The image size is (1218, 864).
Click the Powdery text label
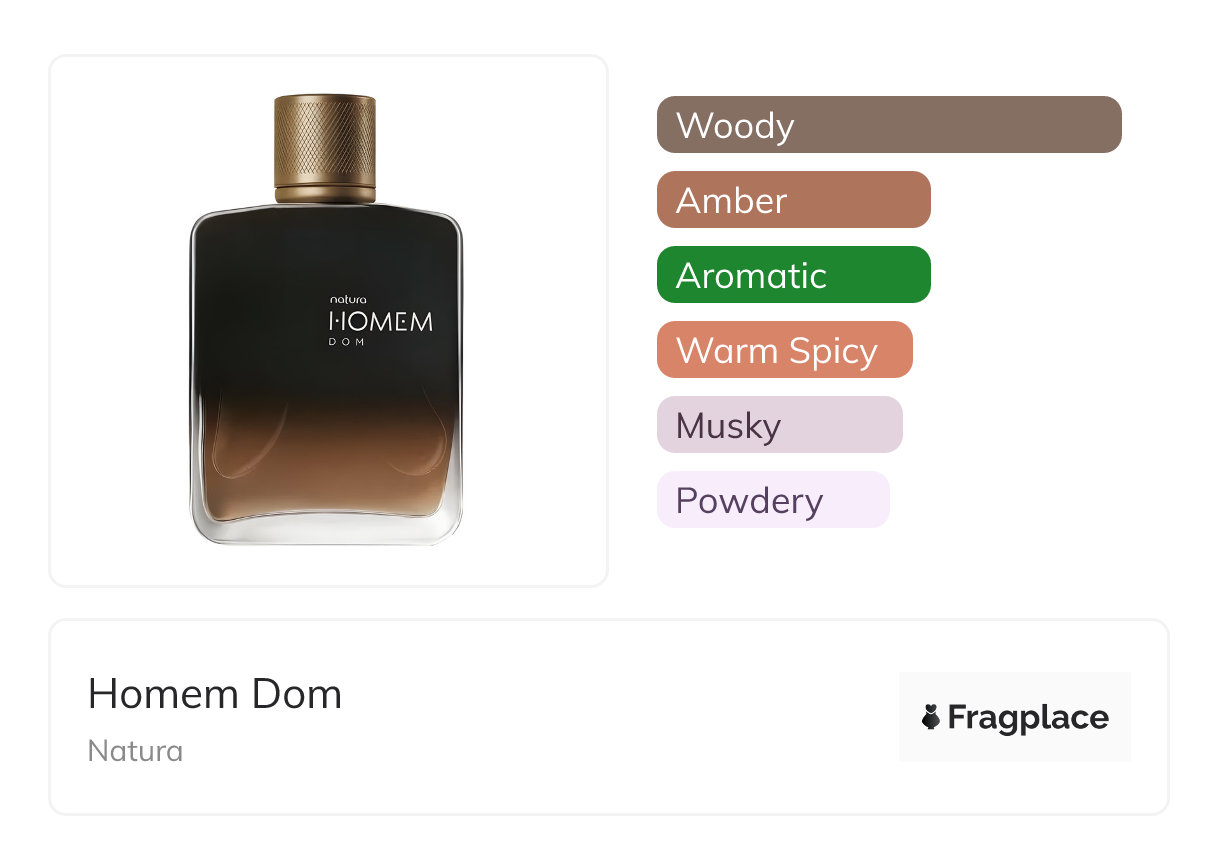749,501
